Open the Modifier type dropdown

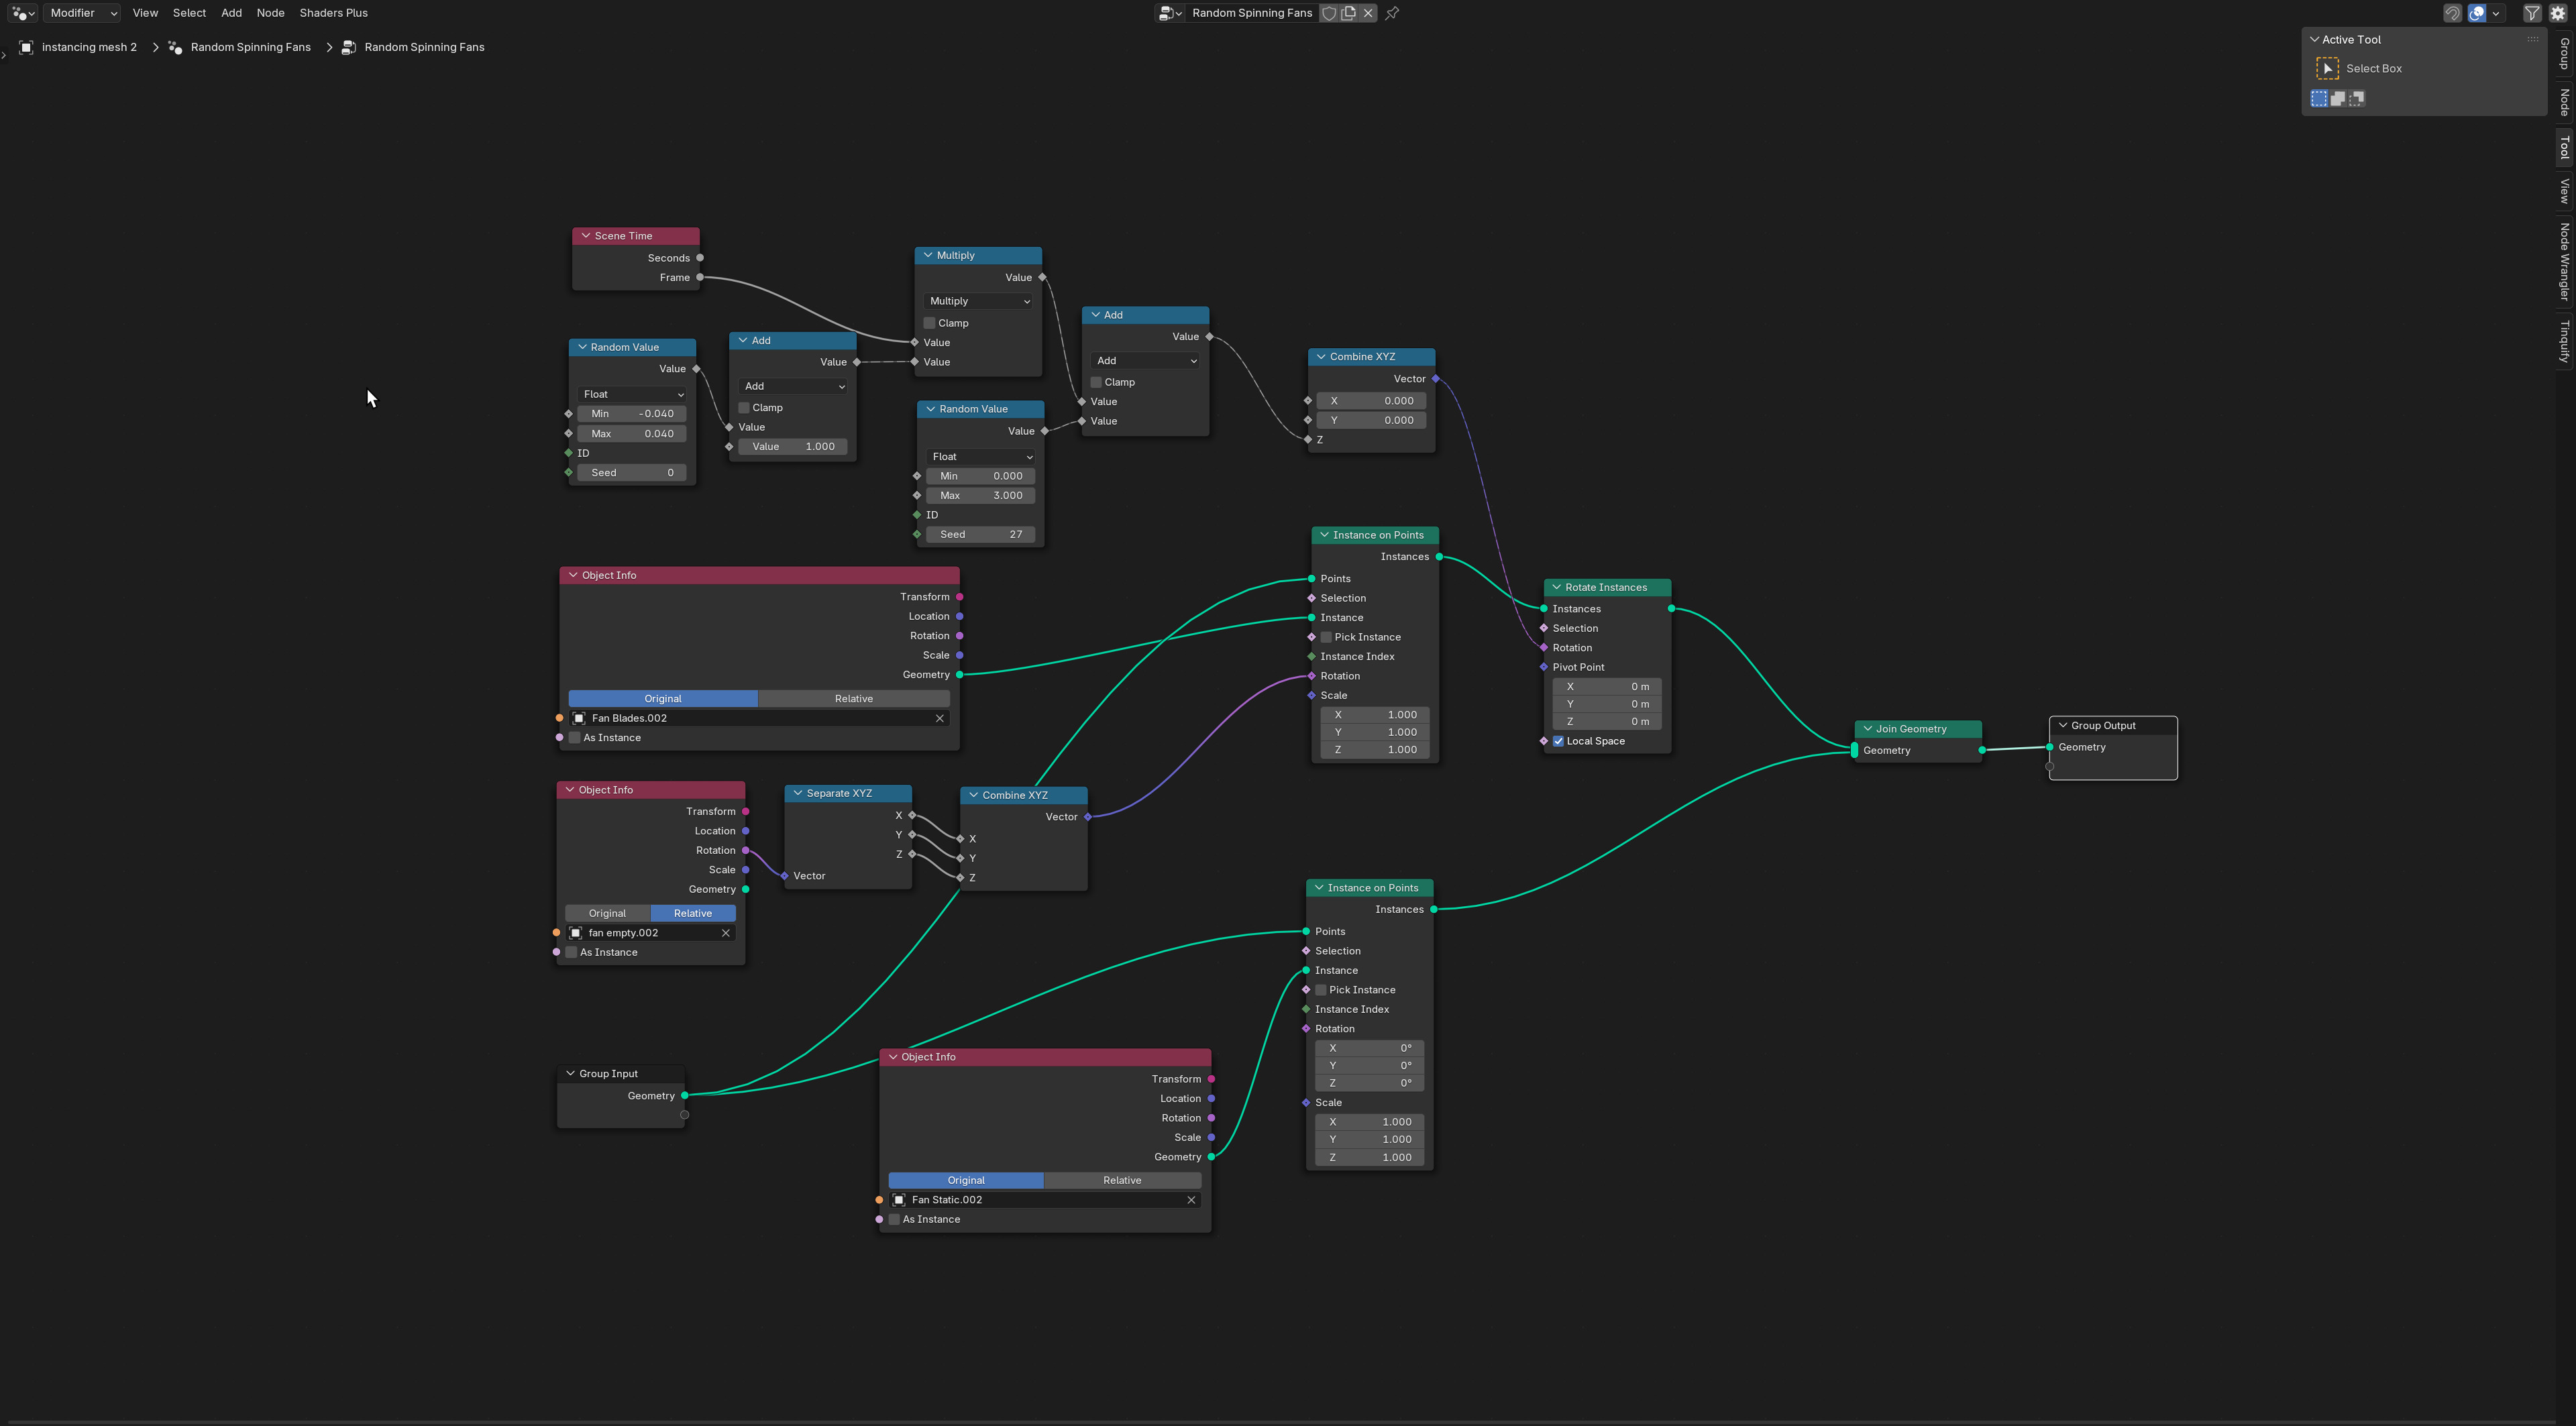[x=83, y=13]
